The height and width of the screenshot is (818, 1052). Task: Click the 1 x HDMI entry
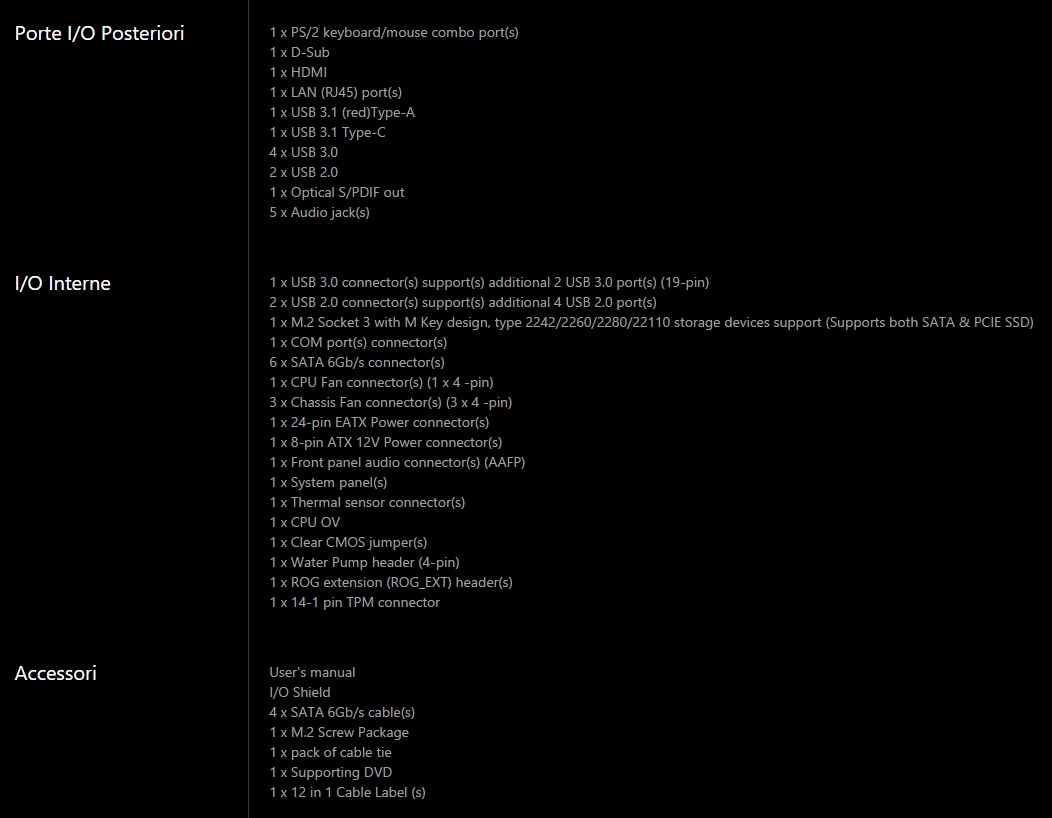[x=298, y=72]
